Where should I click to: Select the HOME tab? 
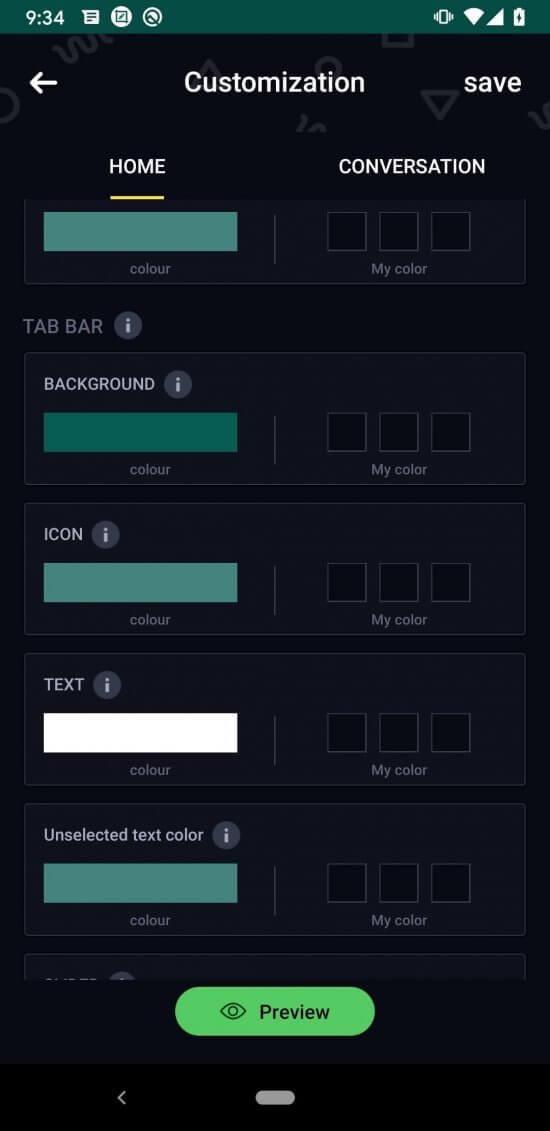click(x=137, y=167)
